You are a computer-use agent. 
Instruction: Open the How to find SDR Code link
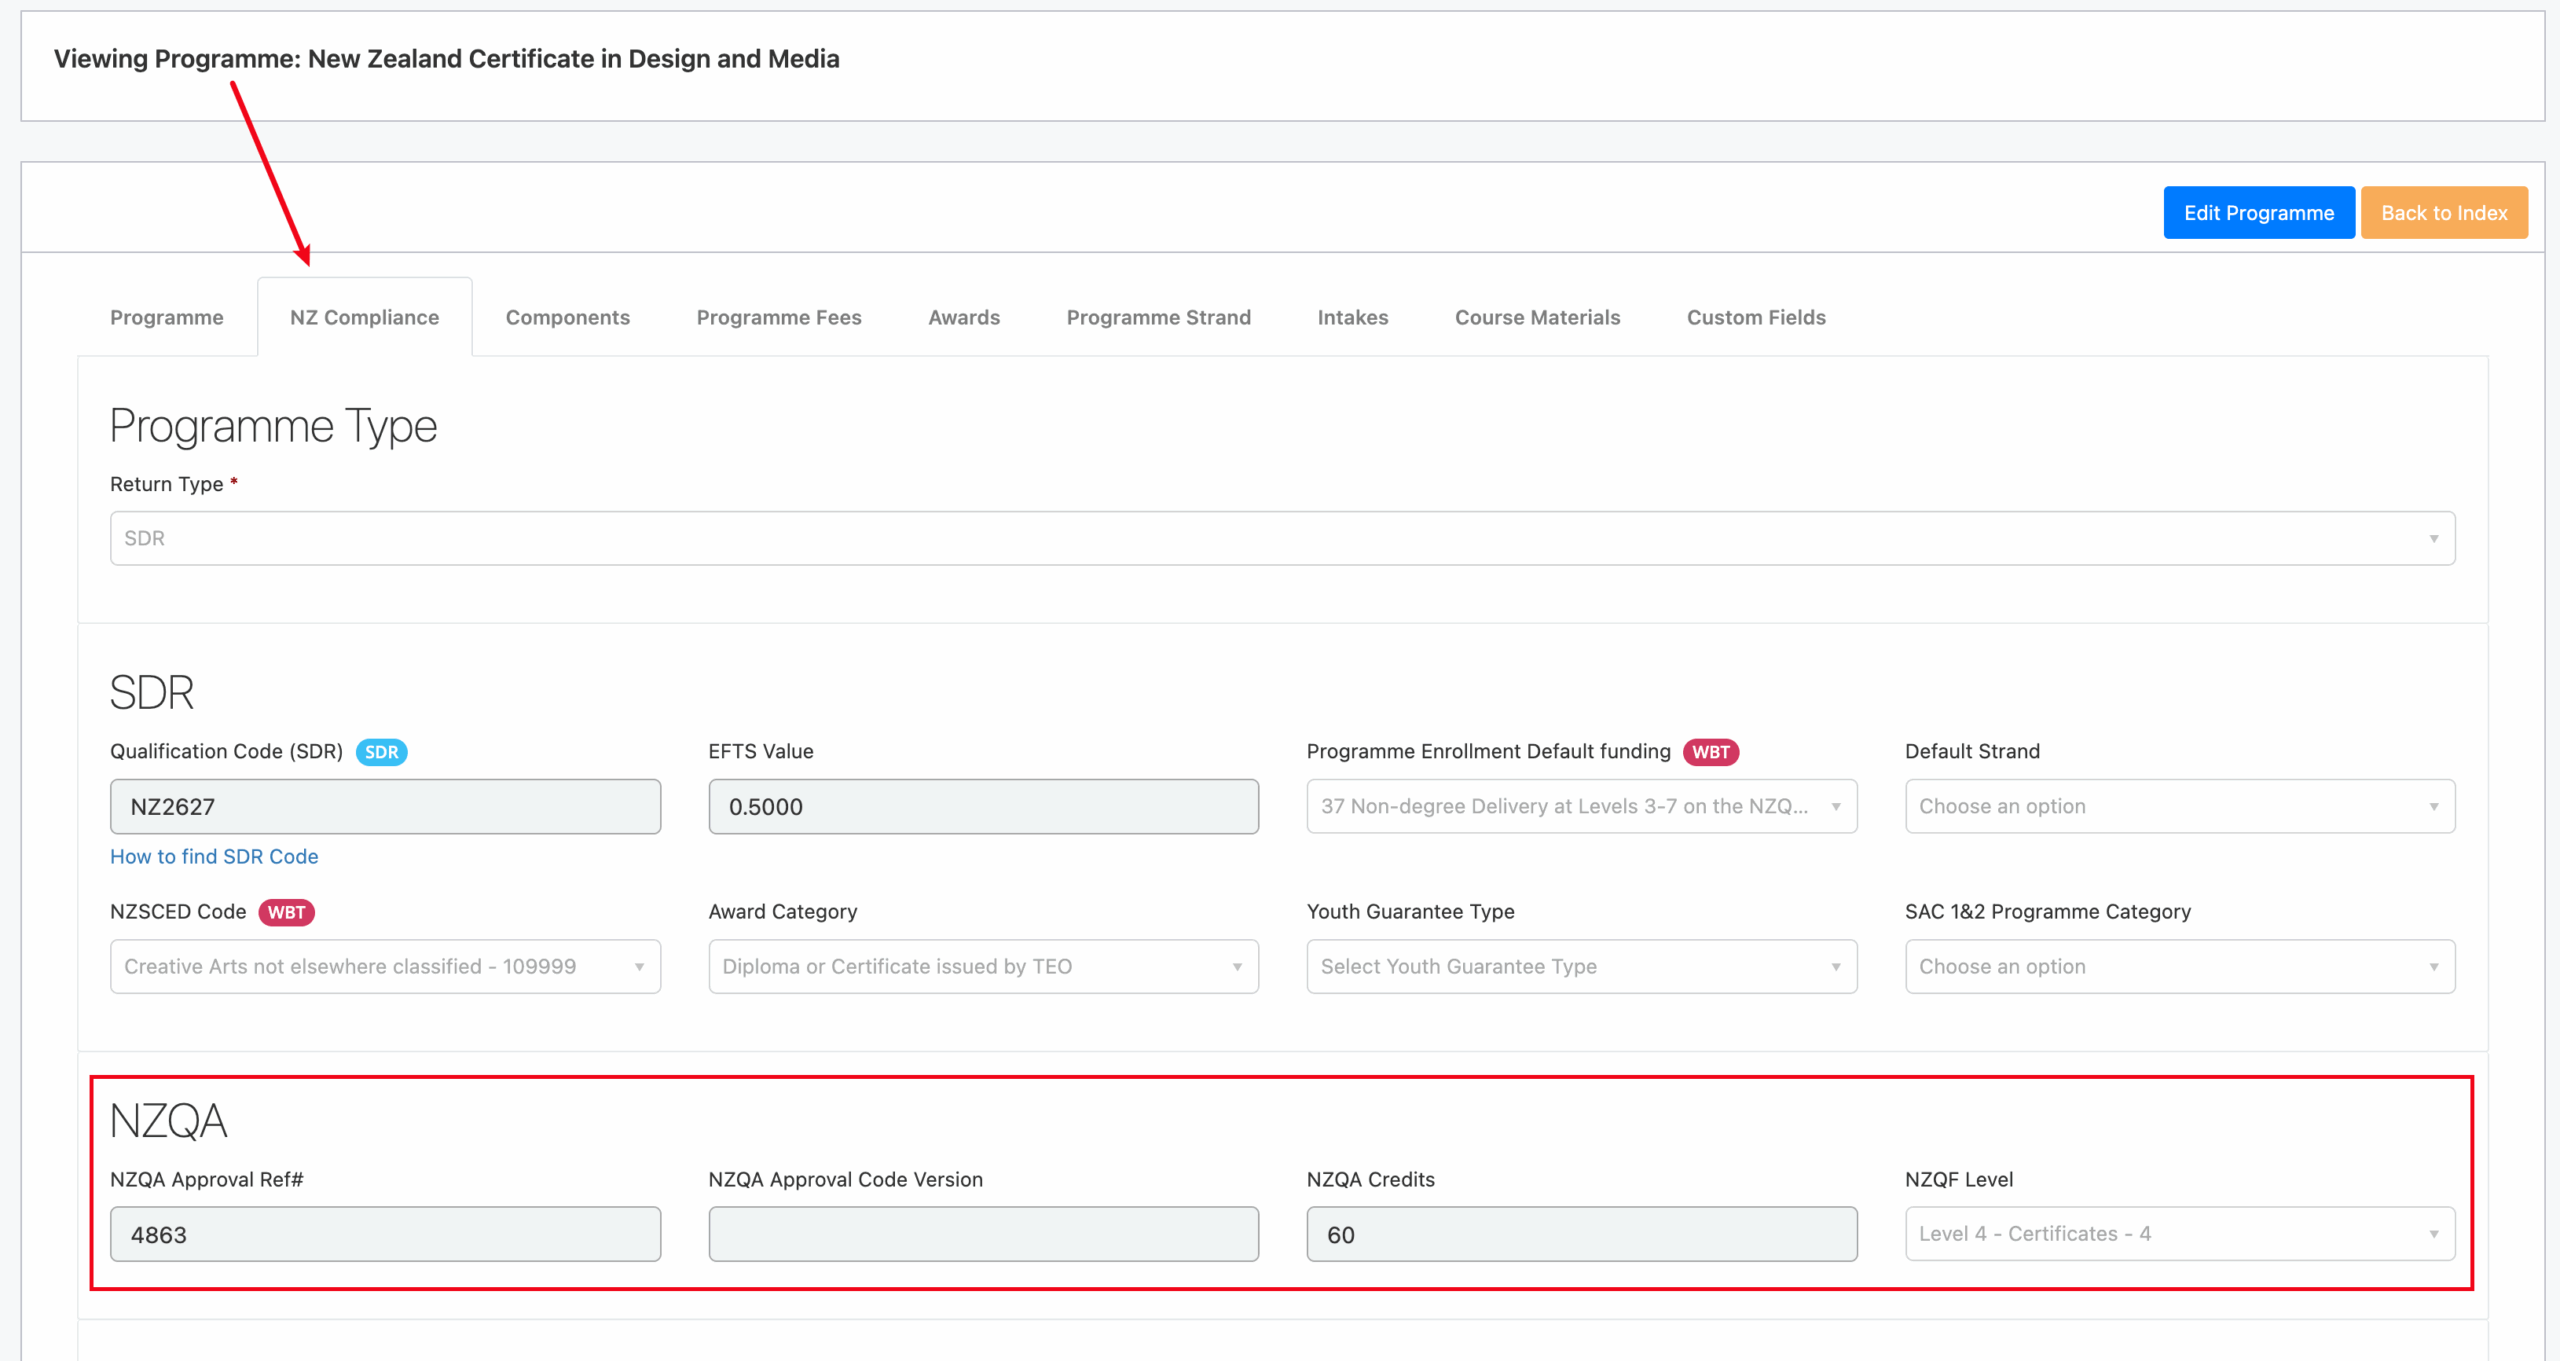click(214, 856)
